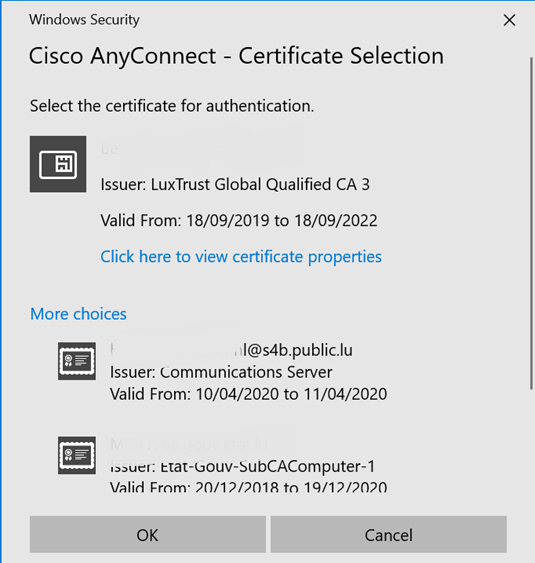Click the Select the certificate for authentication text

(172, 106)
